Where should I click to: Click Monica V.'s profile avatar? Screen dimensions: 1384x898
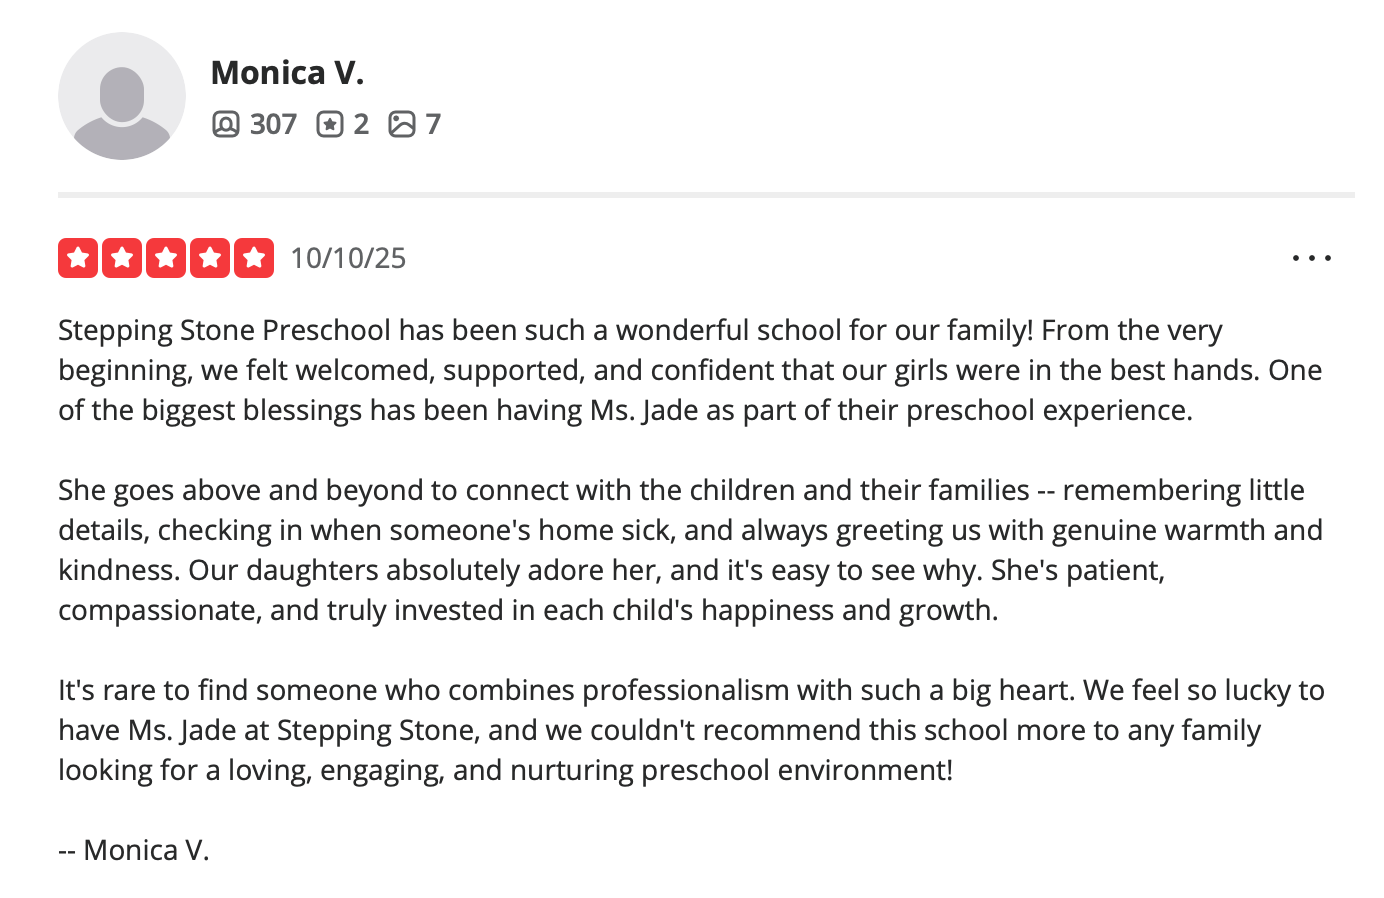[x=122, y=96]
